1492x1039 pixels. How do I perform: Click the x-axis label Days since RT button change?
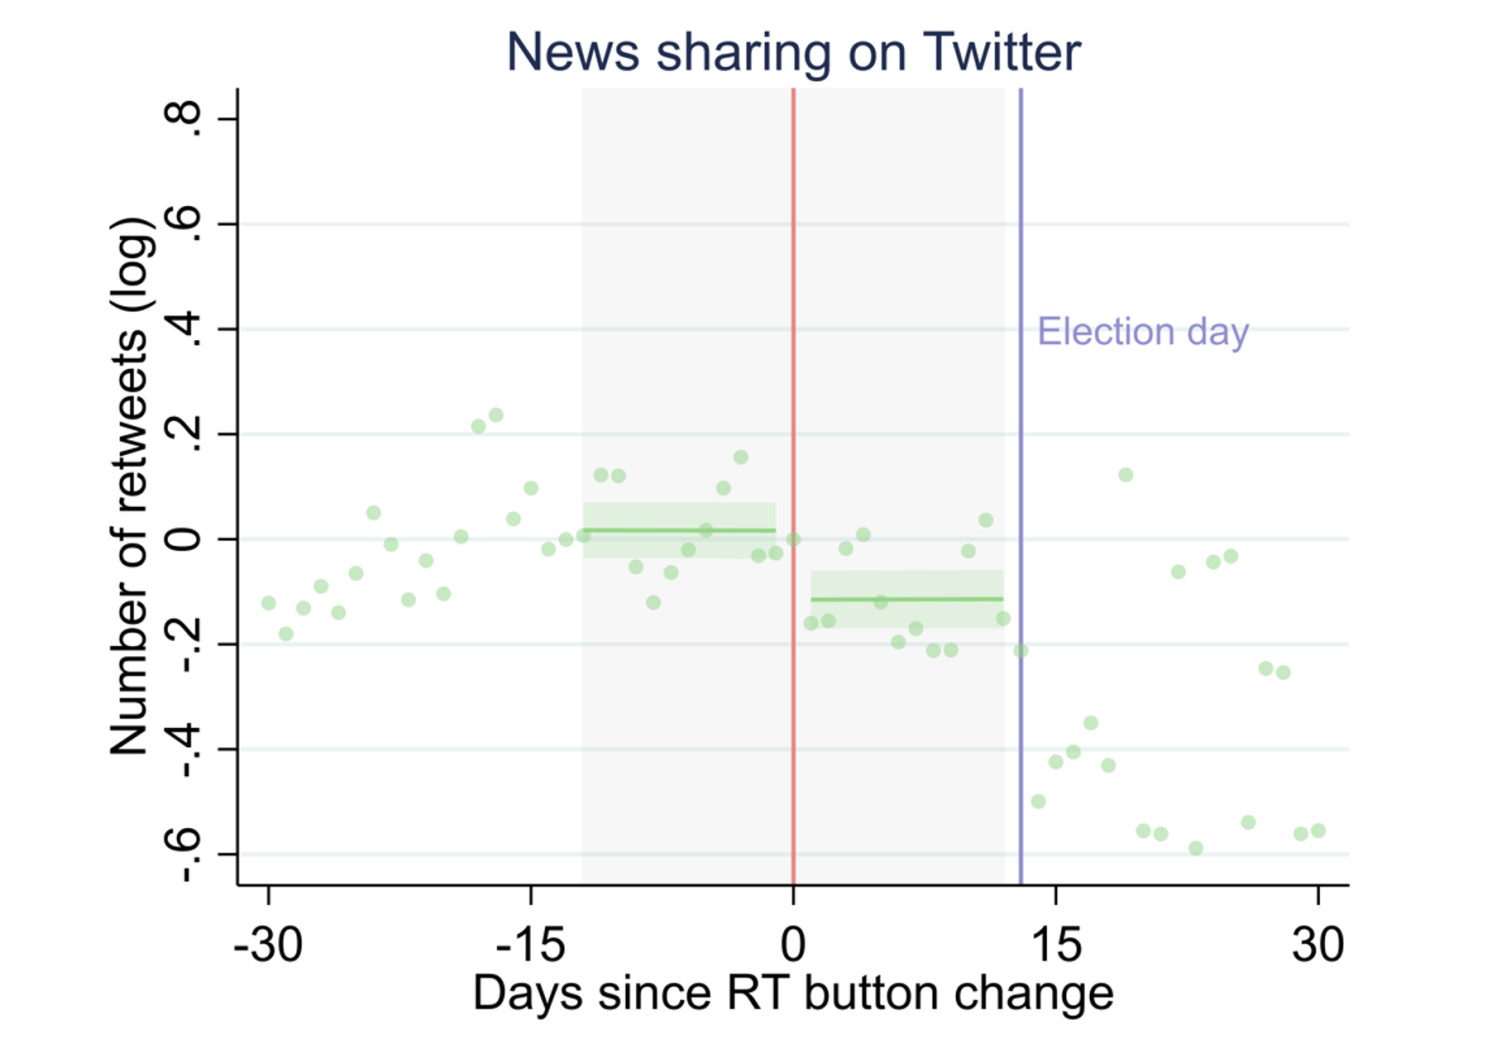pos(793,993)
